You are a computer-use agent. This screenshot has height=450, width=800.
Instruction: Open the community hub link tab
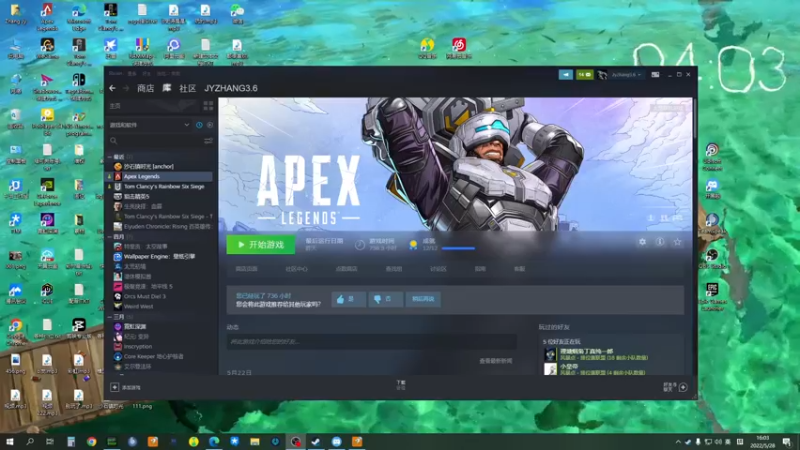[296, 269]
